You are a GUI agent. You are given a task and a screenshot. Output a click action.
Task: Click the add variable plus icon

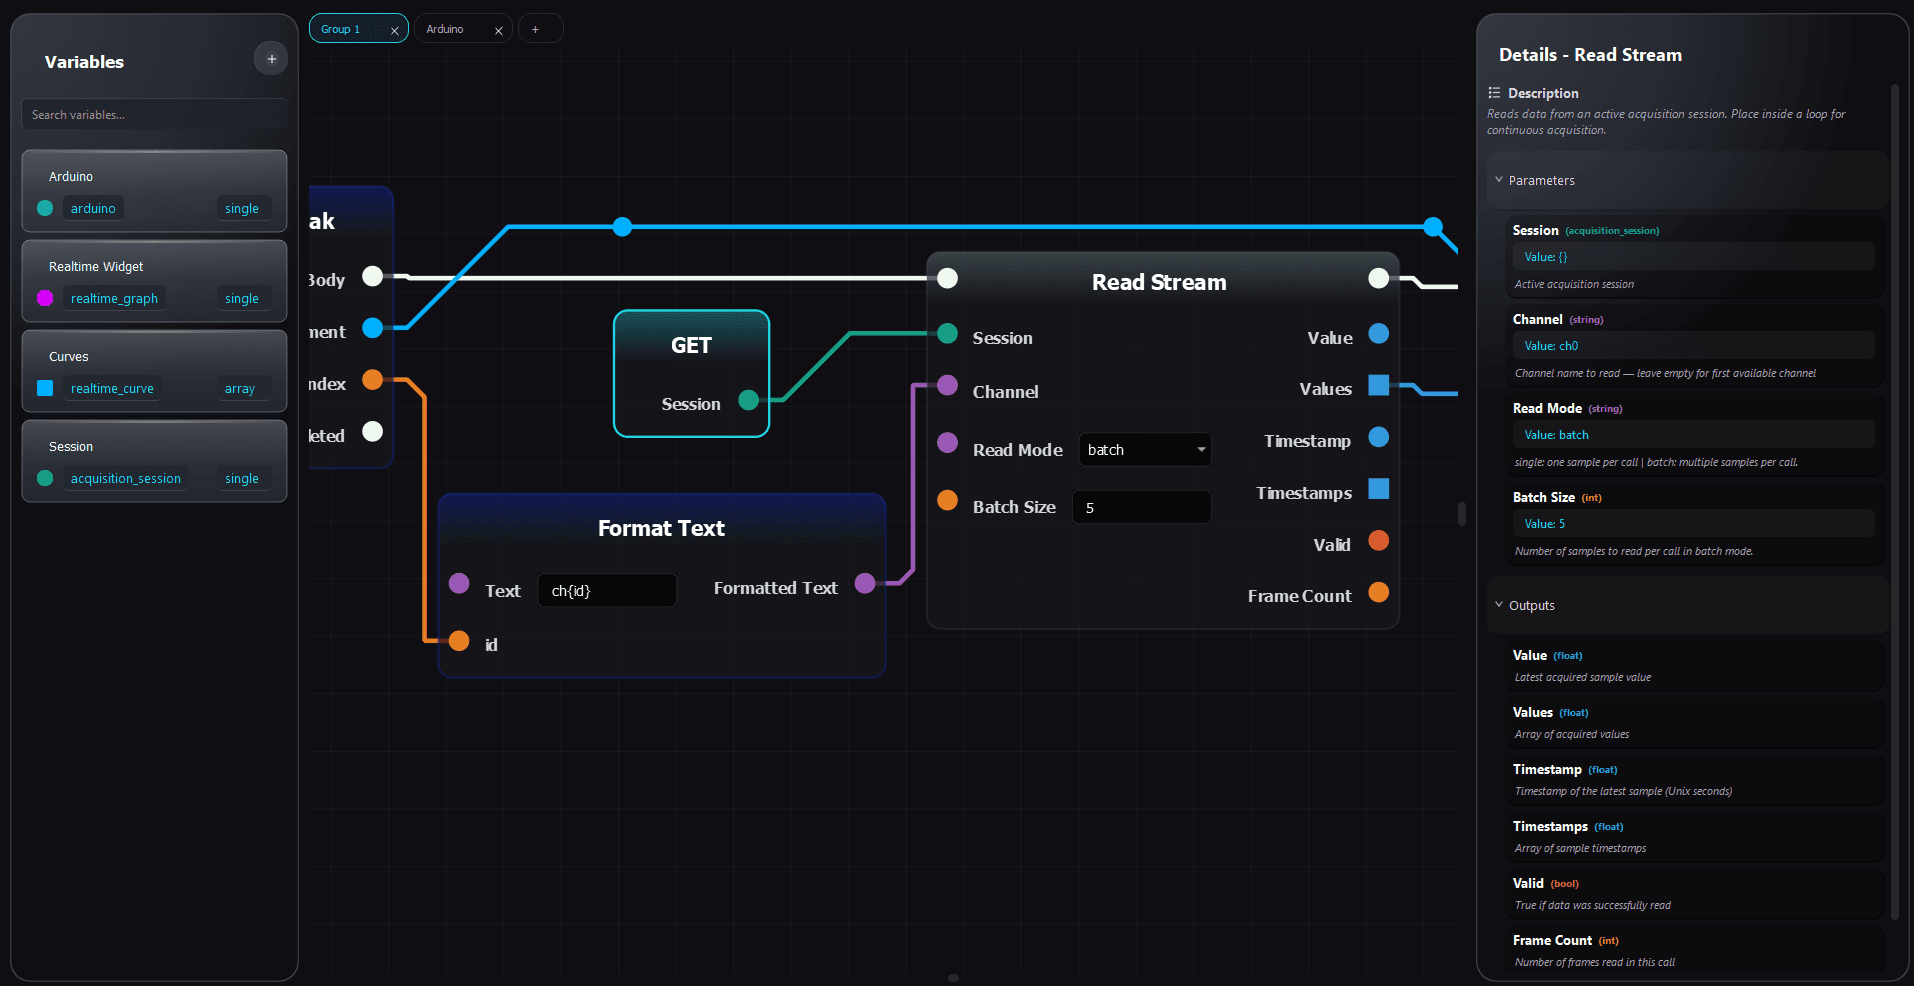271,58
